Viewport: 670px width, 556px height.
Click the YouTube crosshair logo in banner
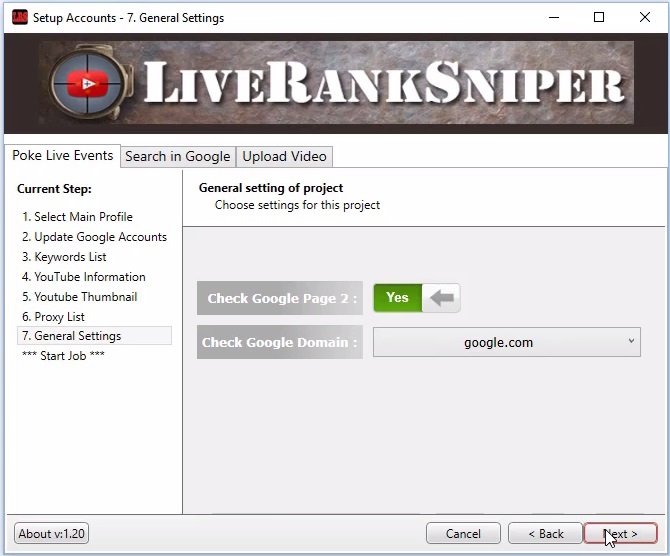(x=89, y=83)
